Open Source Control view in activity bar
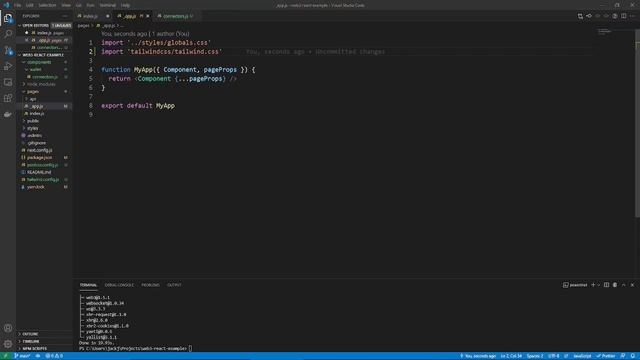 [x=8, y=50]
